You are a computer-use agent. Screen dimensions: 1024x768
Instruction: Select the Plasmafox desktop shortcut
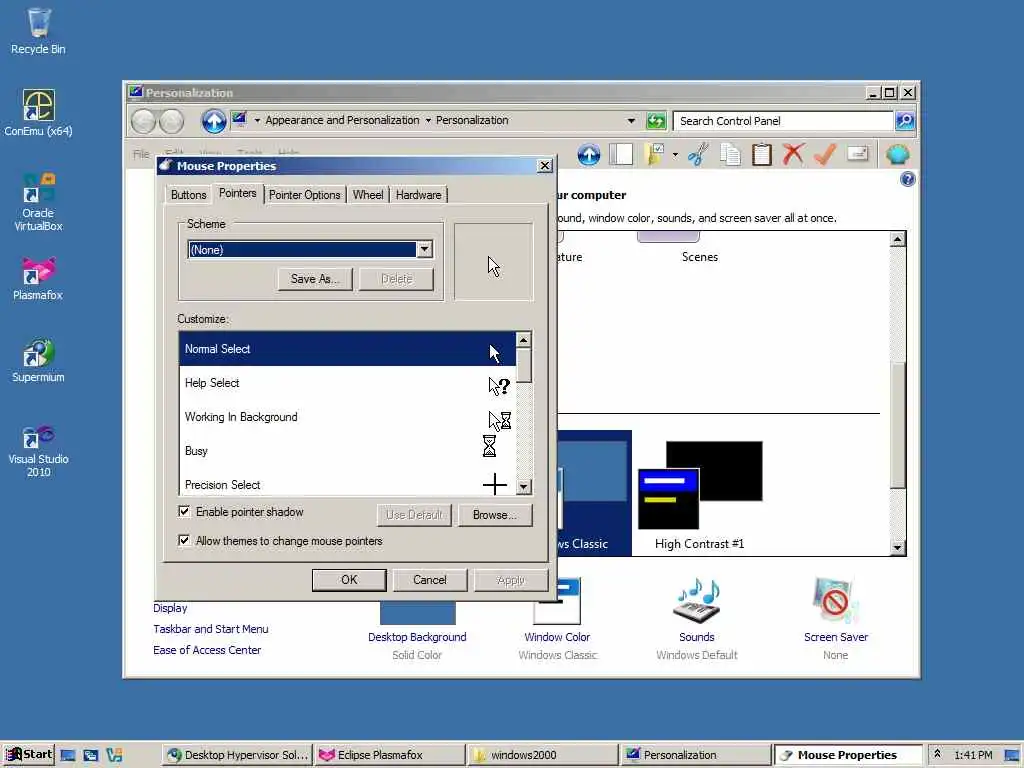(38, 278)
